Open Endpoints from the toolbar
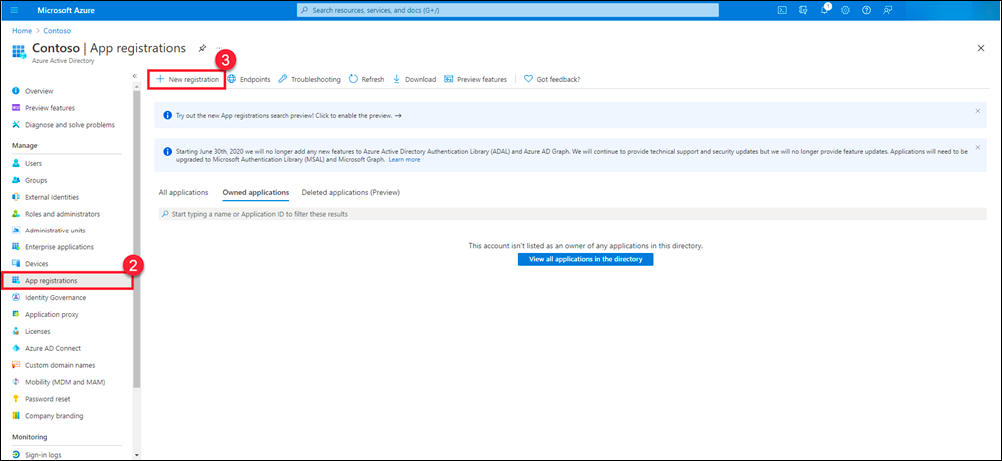Image resolution: width=1002 pixels, height=461 pixels. point(249,79)
